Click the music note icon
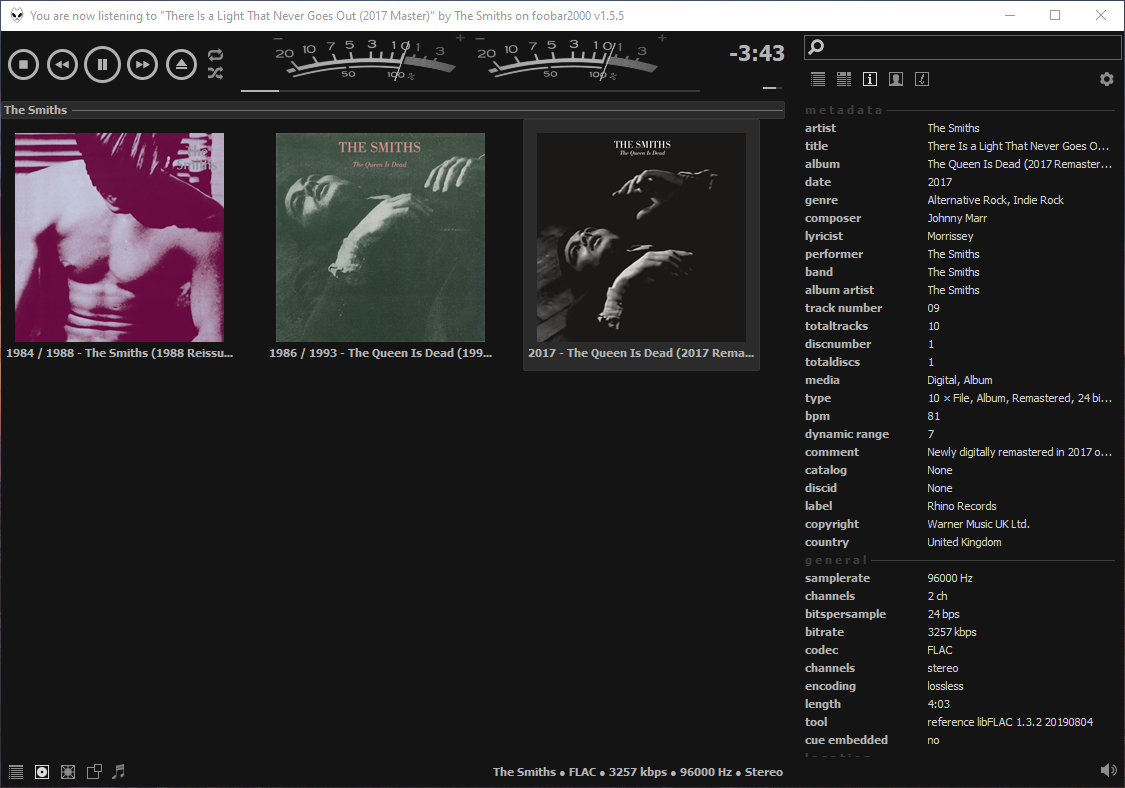 (118, 772)
